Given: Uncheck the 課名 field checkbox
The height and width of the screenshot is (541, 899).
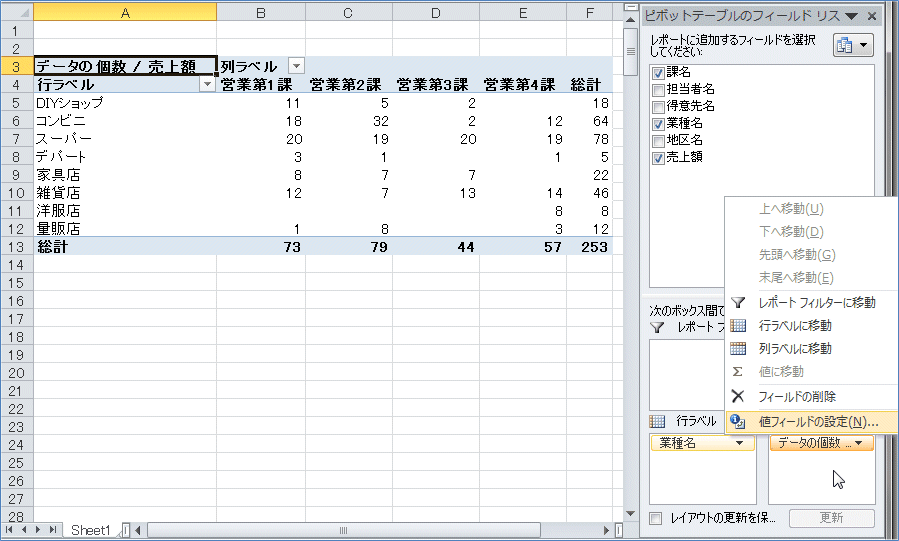Looking at the screenshot, I should coord(658,73).
